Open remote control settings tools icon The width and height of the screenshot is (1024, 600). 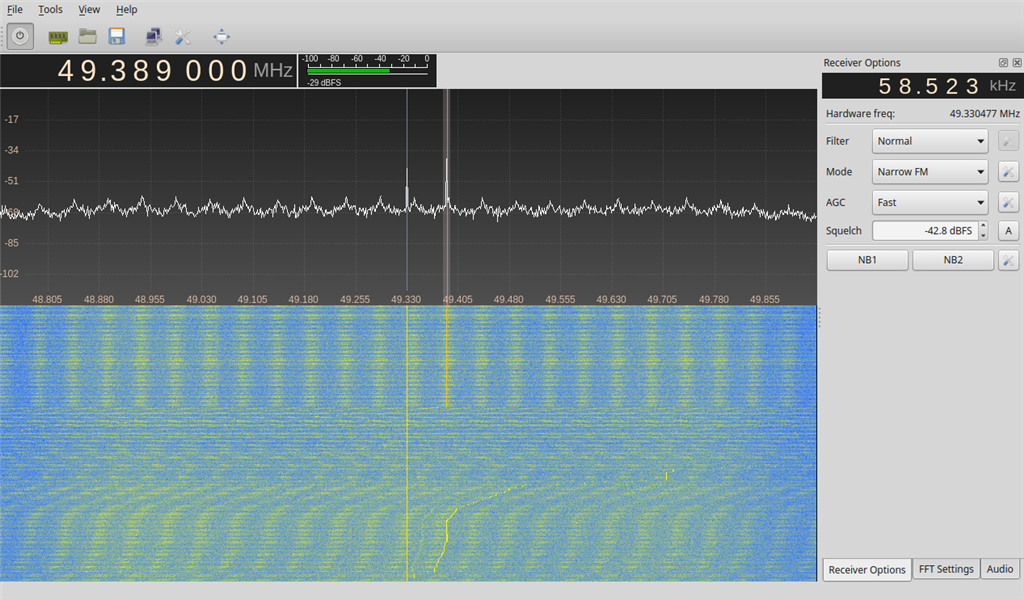tap(182, 37)
